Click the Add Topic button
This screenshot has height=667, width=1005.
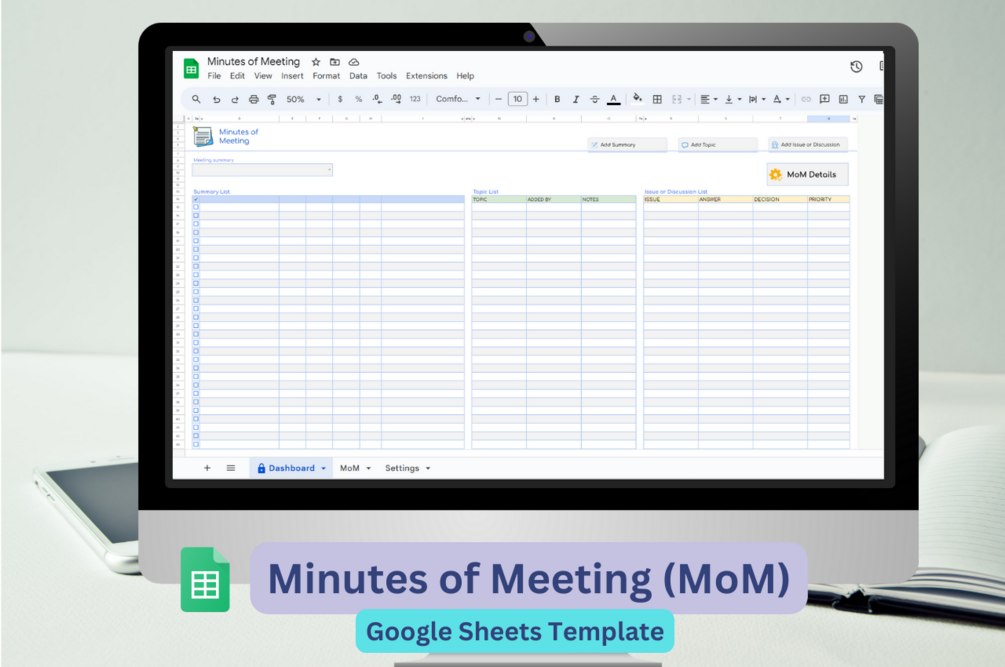tap(718, 145)
